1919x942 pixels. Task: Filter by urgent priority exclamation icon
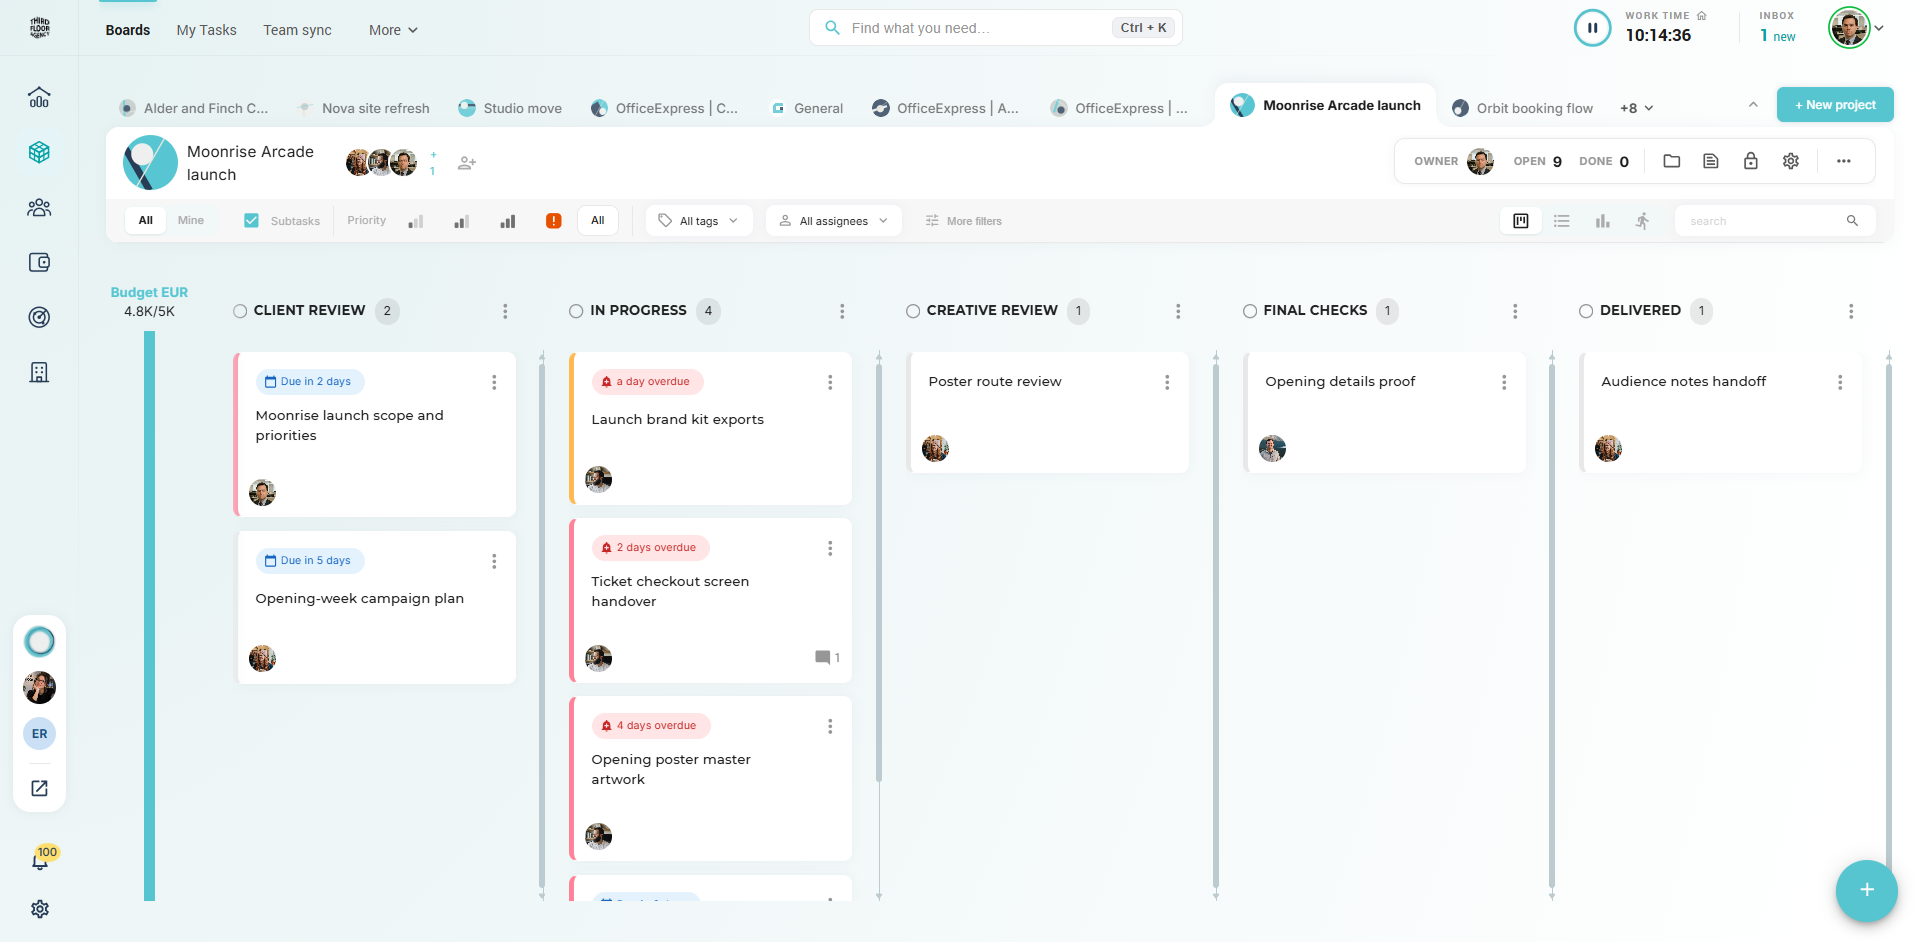pyautogui.click(x=553, y=221)
